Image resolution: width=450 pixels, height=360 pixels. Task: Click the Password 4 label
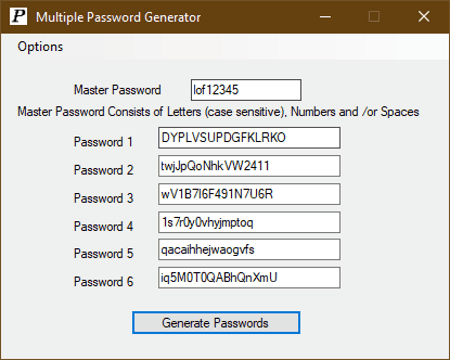[x=103, y=226]
